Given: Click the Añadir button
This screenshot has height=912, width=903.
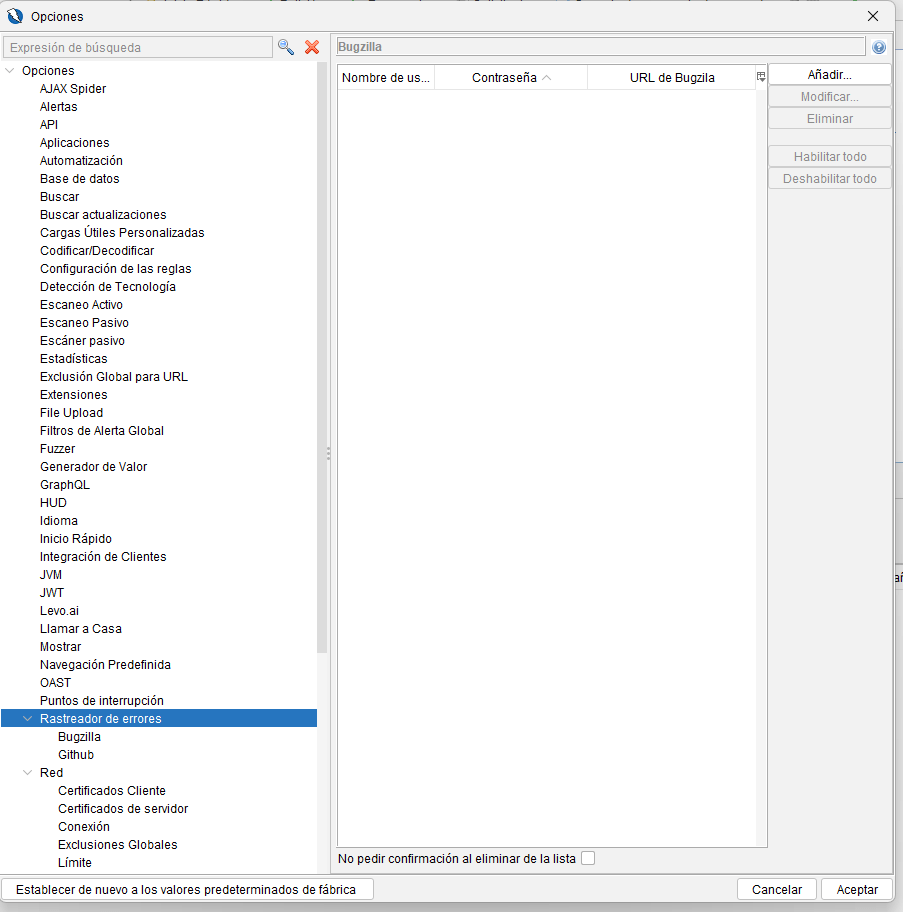Looking at the screenshot, I should pos(829,75).
